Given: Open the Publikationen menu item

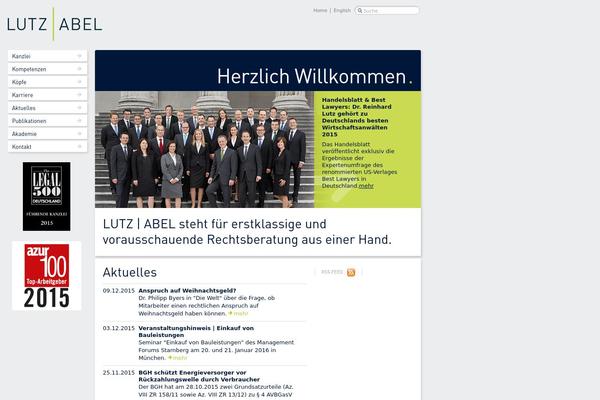Looking at the screenshot, I should [47, 121].
